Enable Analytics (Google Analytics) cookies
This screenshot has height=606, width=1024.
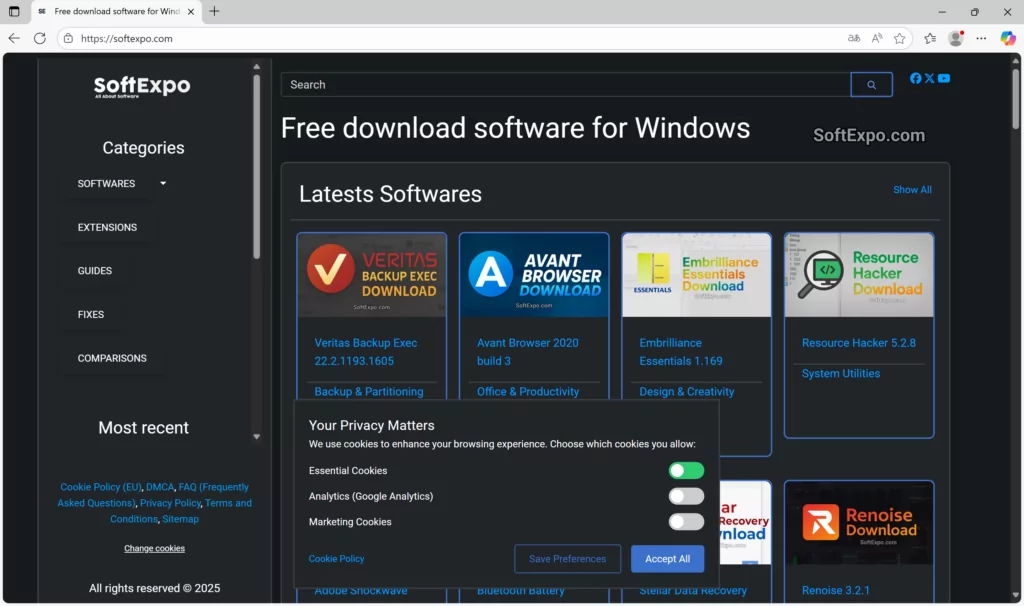[x=685, y=496]
